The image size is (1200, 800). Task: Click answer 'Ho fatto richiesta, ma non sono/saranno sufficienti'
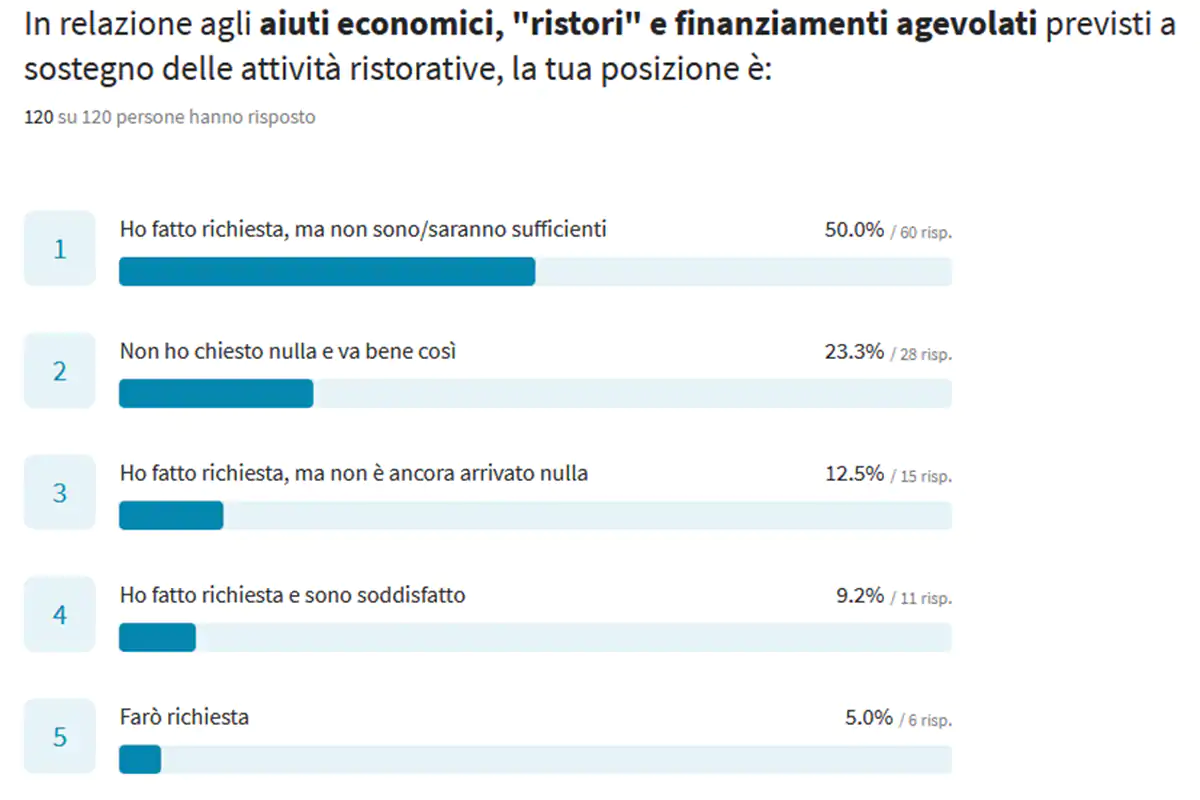(363, 229)
